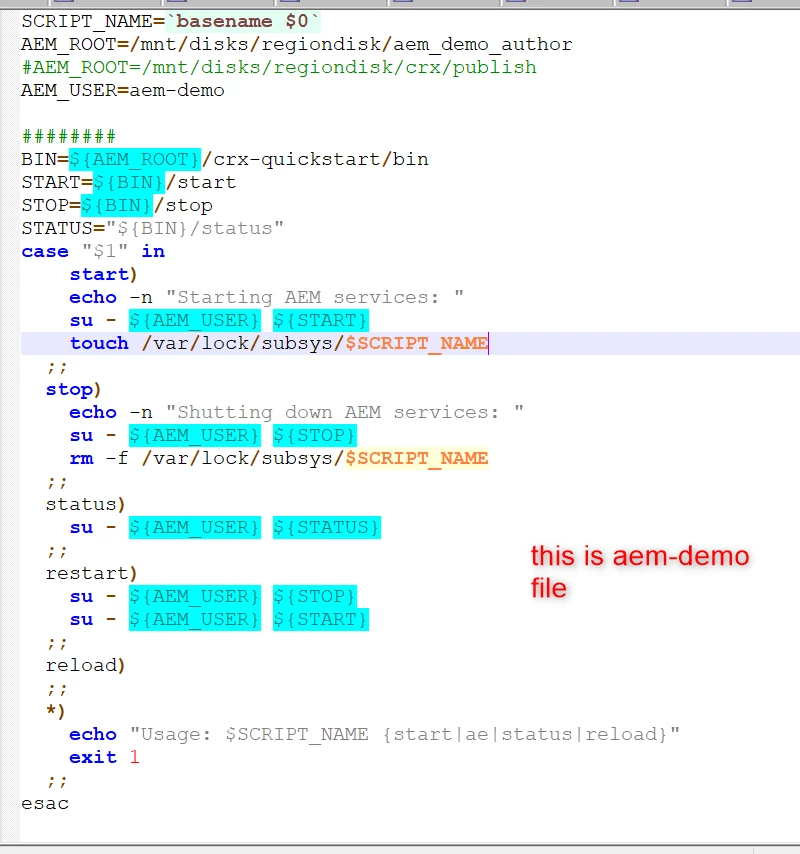Click the restart) case label
Screen dimensions: 800x854
click(x=91, y=574)
